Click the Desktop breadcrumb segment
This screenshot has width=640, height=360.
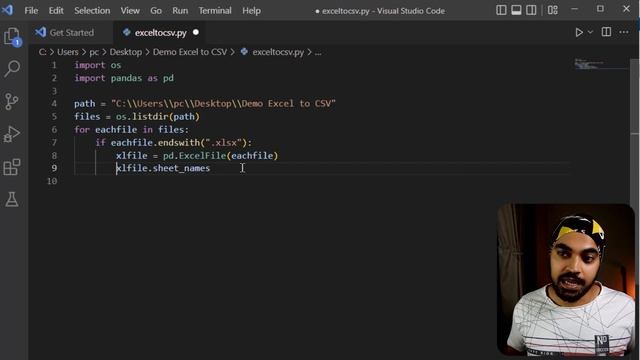coord(126,52)
